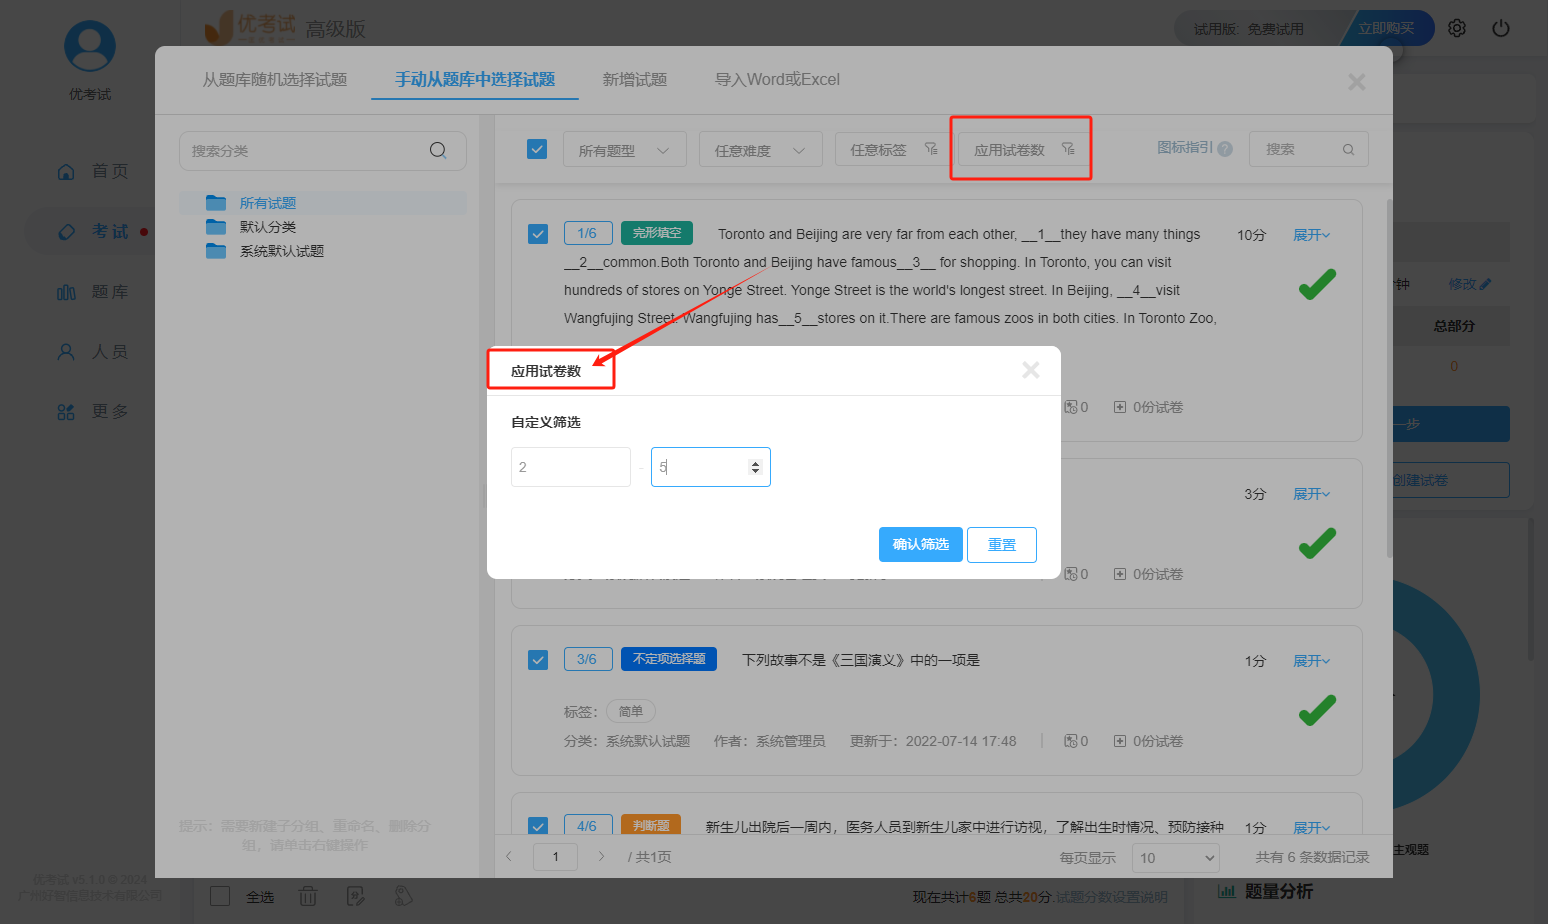Open 更多 more options in sidebar
1548x924 pixels.
(92, 412)
